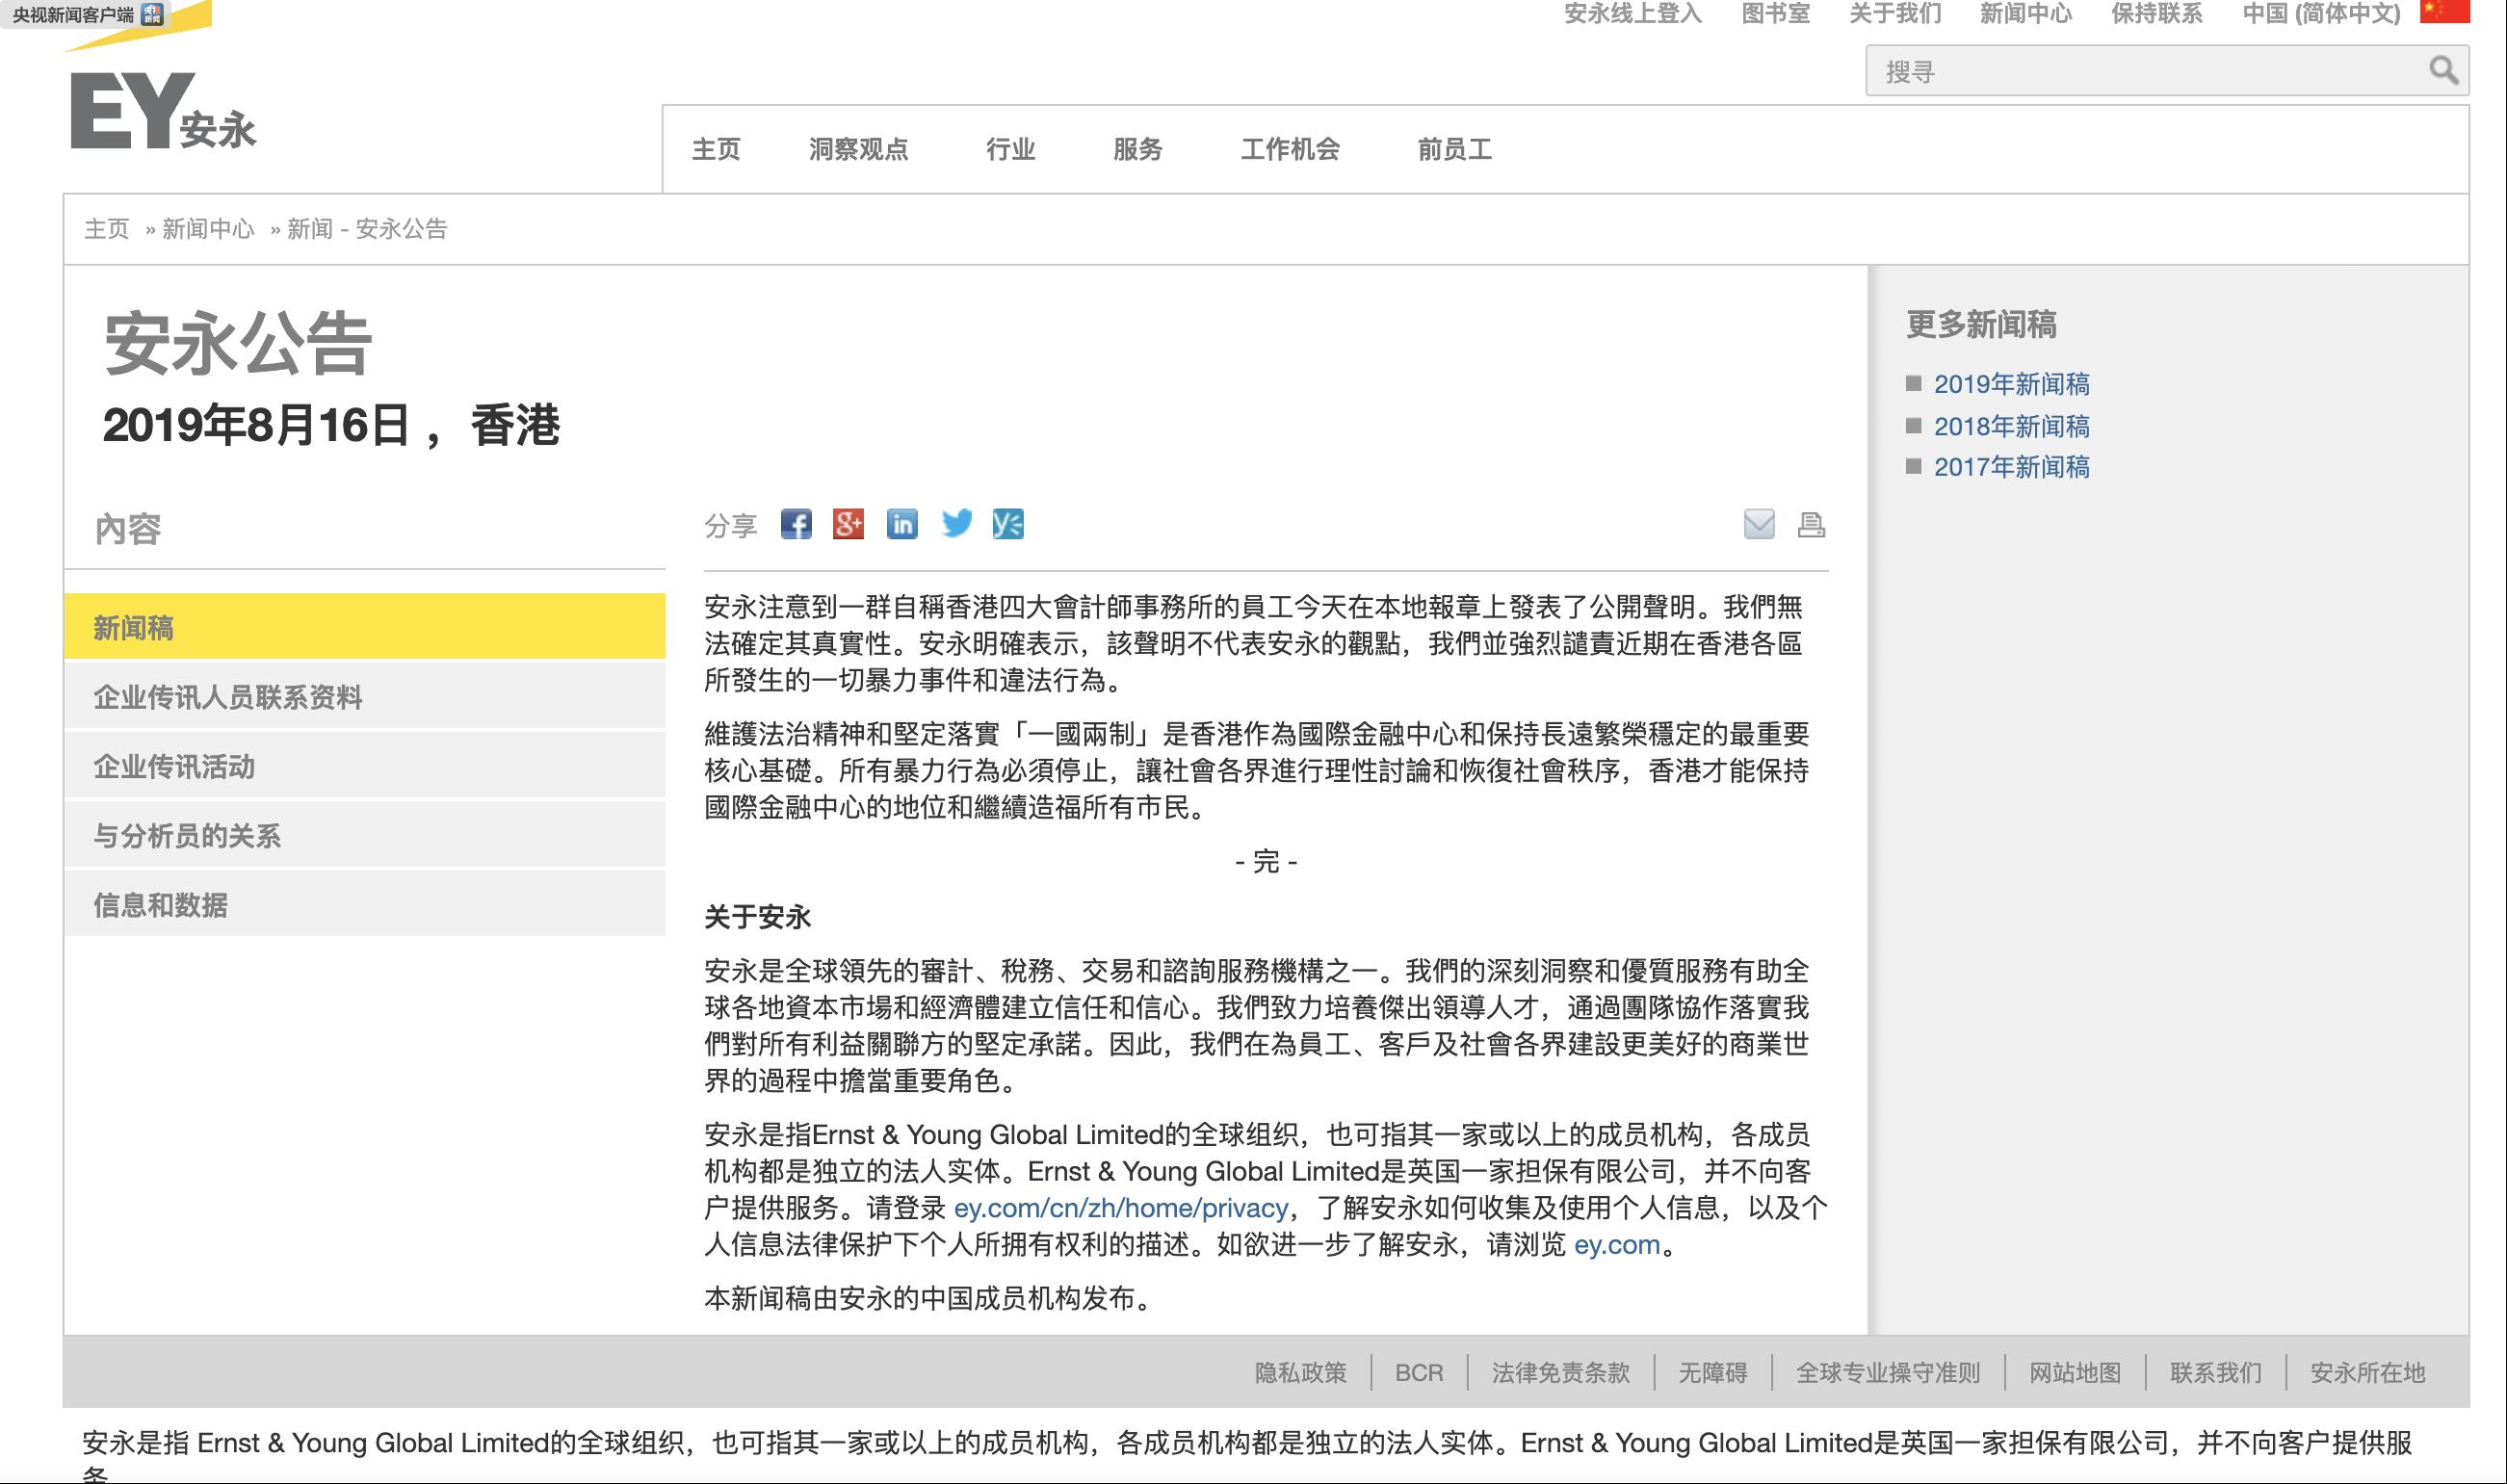Open 无障碍 footer link
Image resolution: width=2507 pixels, height=1484 pixels.
click(1713, 1373)
